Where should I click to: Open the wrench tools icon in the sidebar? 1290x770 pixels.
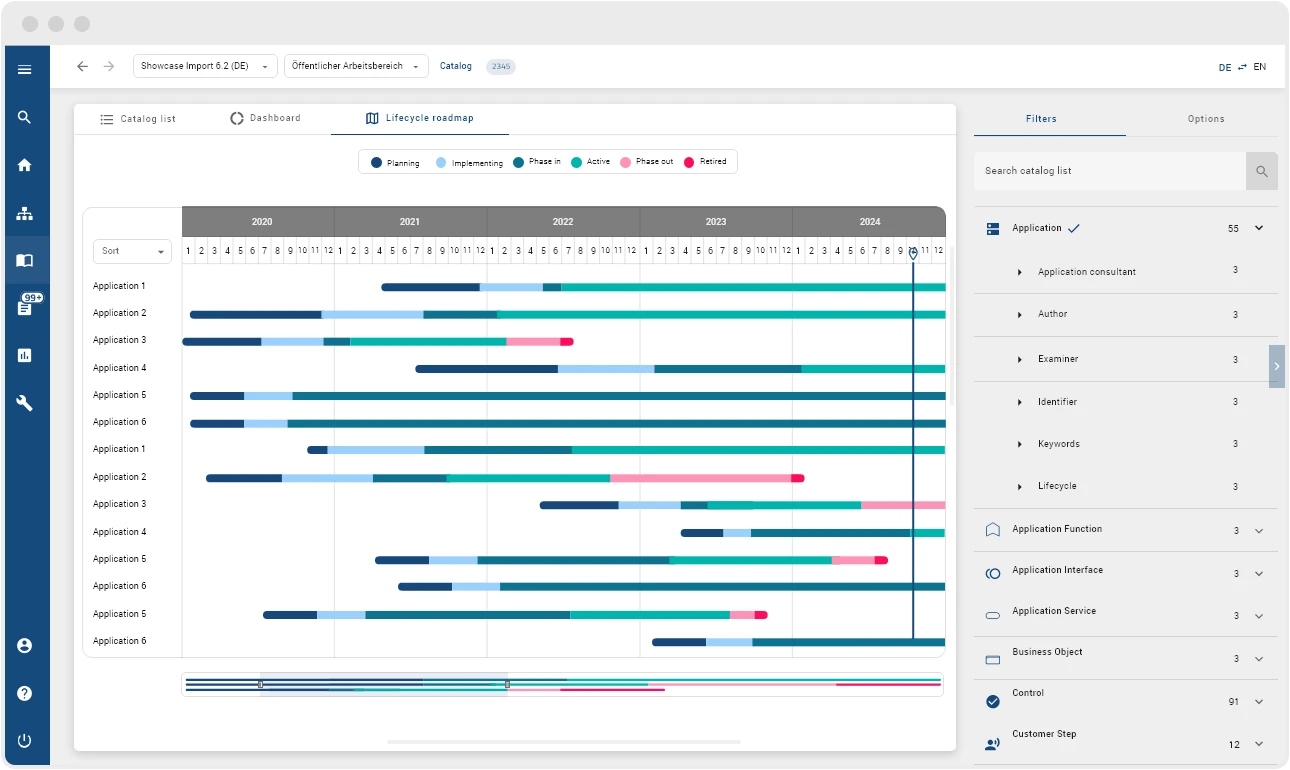point(25,403)
